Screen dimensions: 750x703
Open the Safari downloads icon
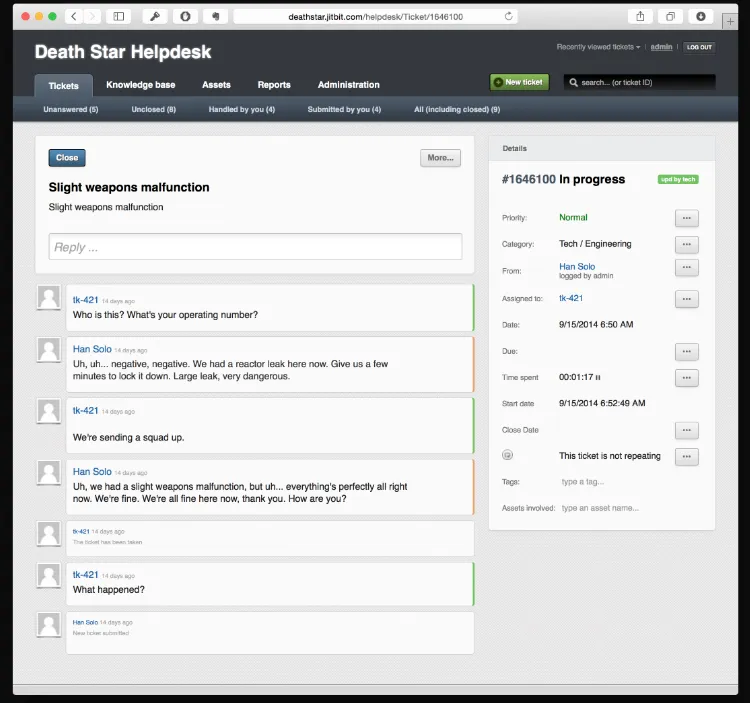click(701, 17)
